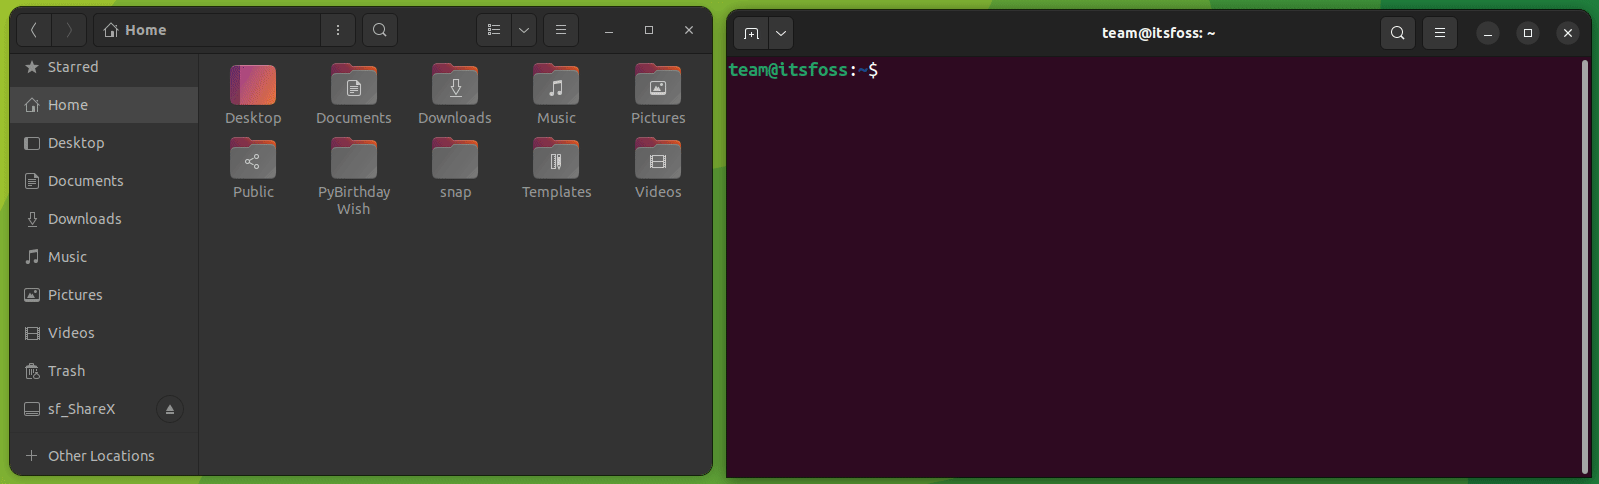Open the PyBirthday Wish folder
Viewport: 1599px width, 484px height.
354,161
